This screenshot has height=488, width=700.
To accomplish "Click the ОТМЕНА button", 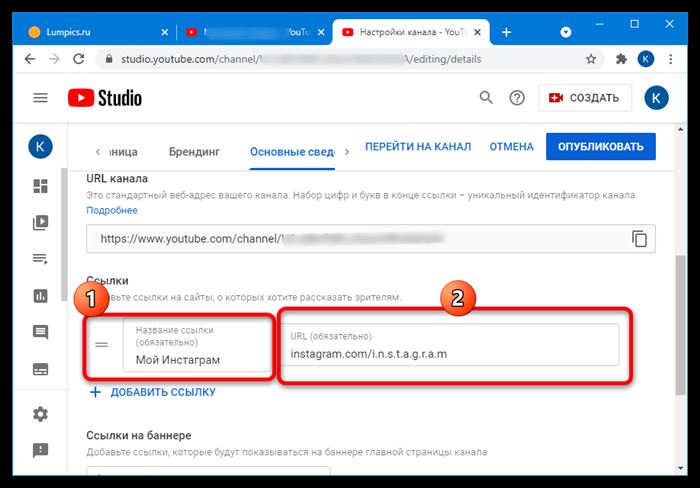I will pos(511,146).
